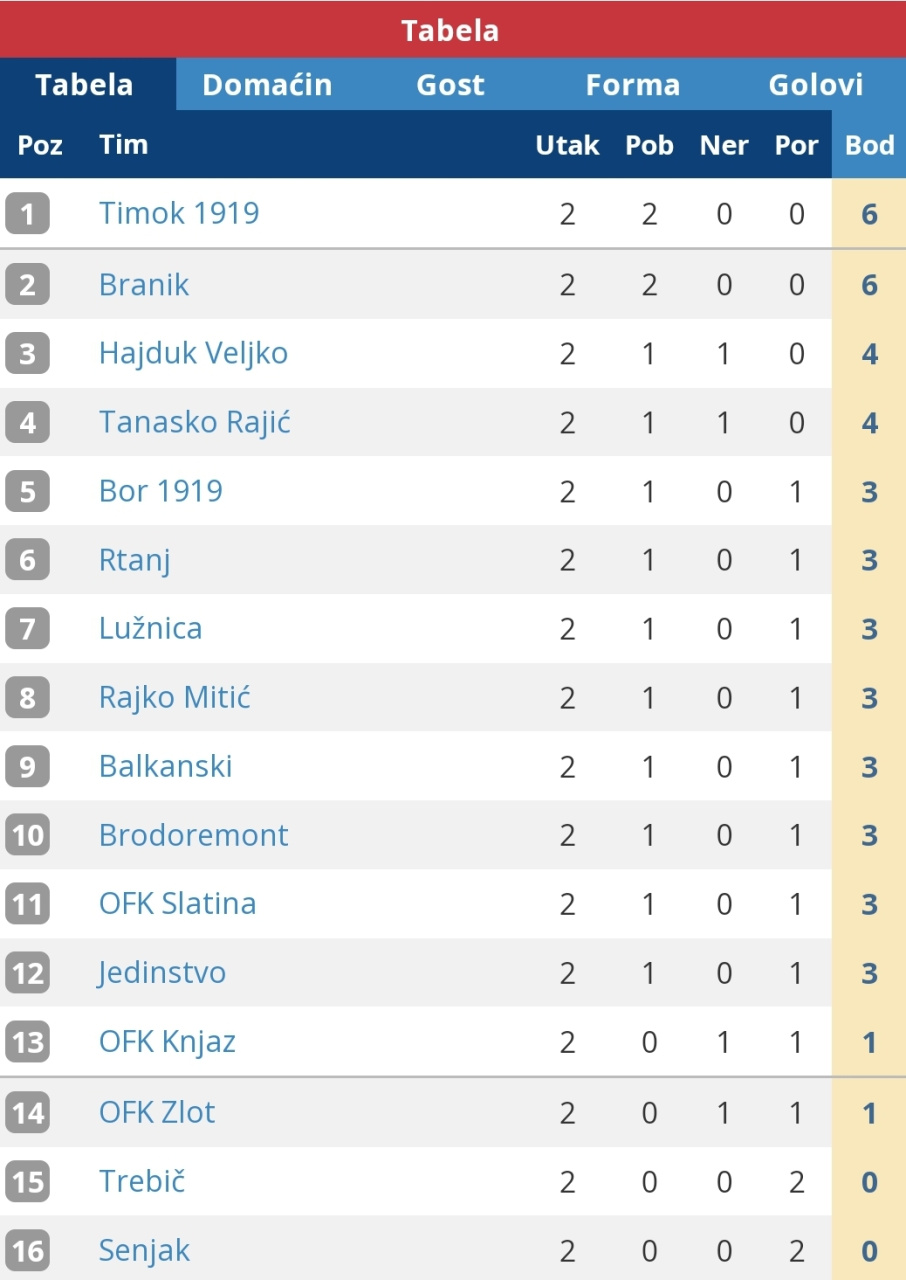Switch to the Domaćin tab

(x=267, y=85)
